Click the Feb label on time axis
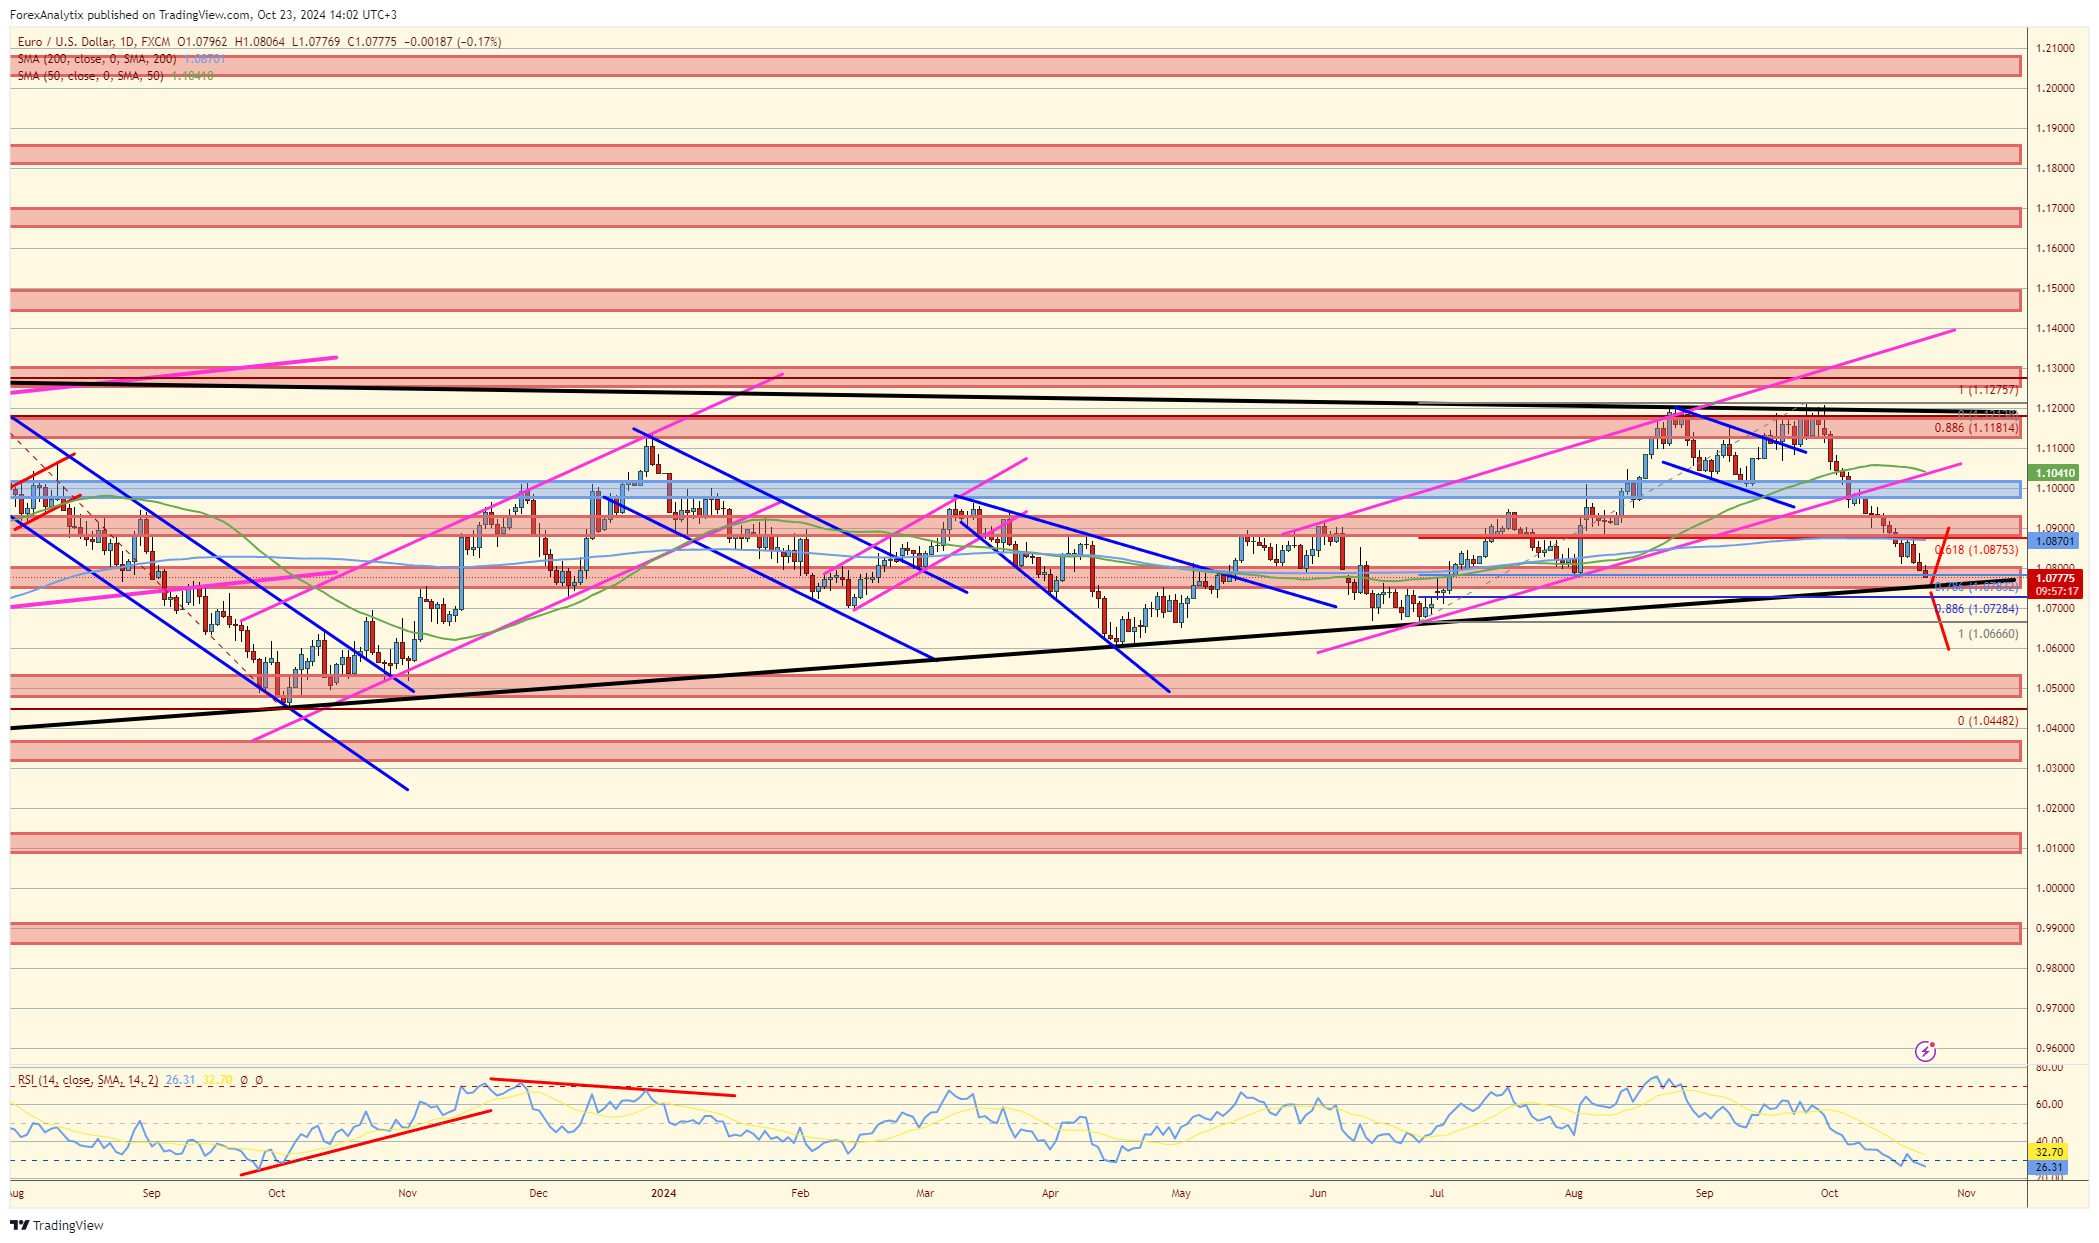 point(799,1193)
